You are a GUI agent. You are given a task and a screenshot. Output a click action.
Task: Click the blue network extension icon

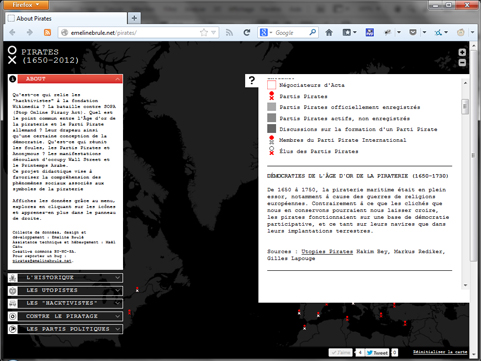pos(438,32)
